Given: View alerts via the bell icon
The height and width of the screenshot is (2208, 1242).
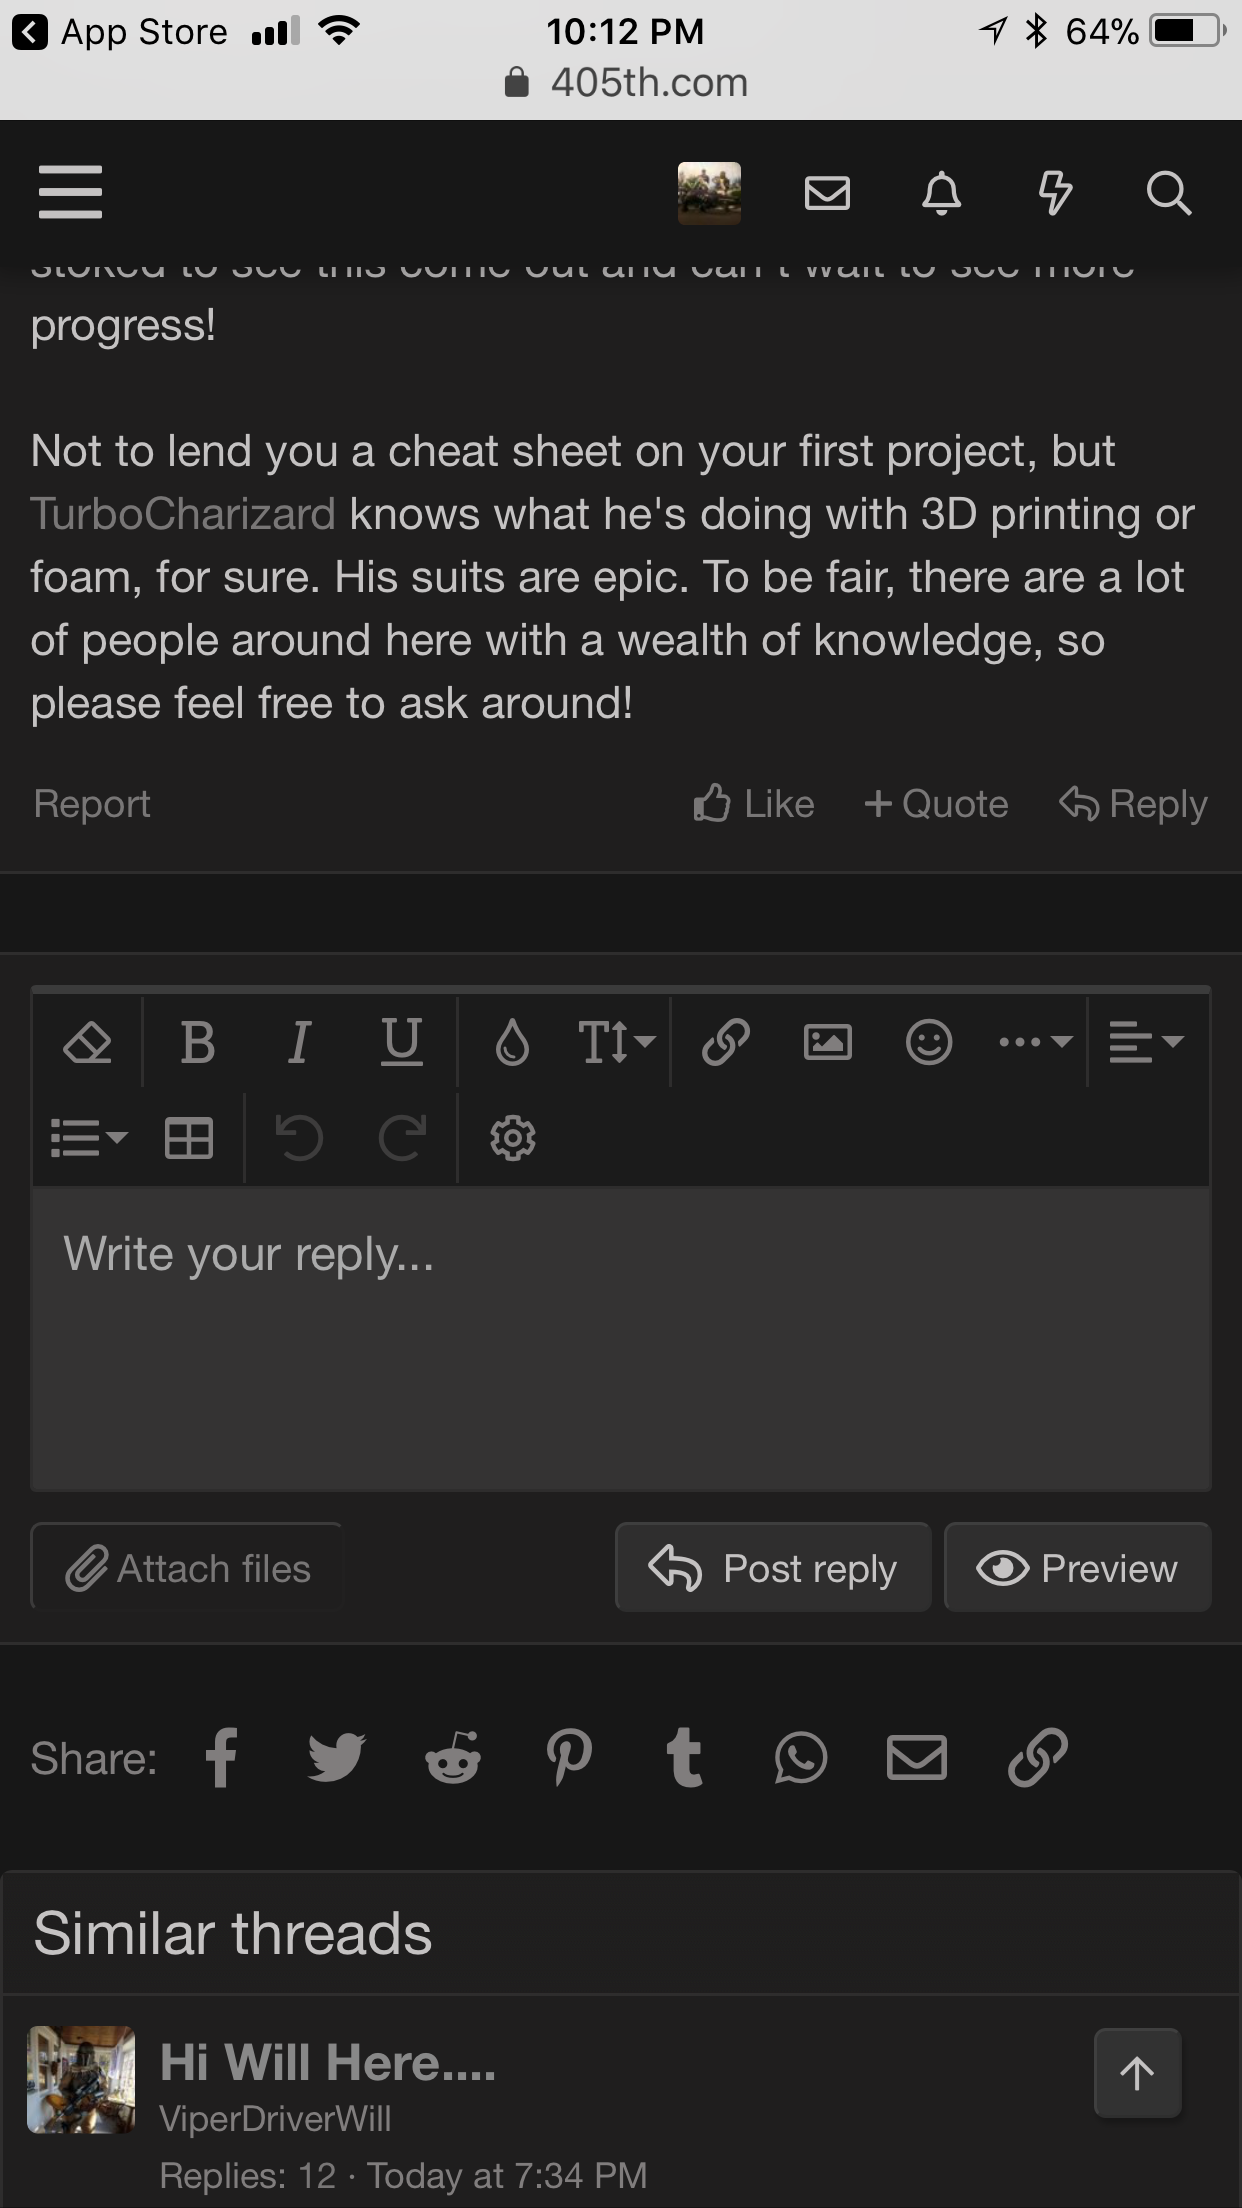Looking at the screenshot, I should pos(941,192).
